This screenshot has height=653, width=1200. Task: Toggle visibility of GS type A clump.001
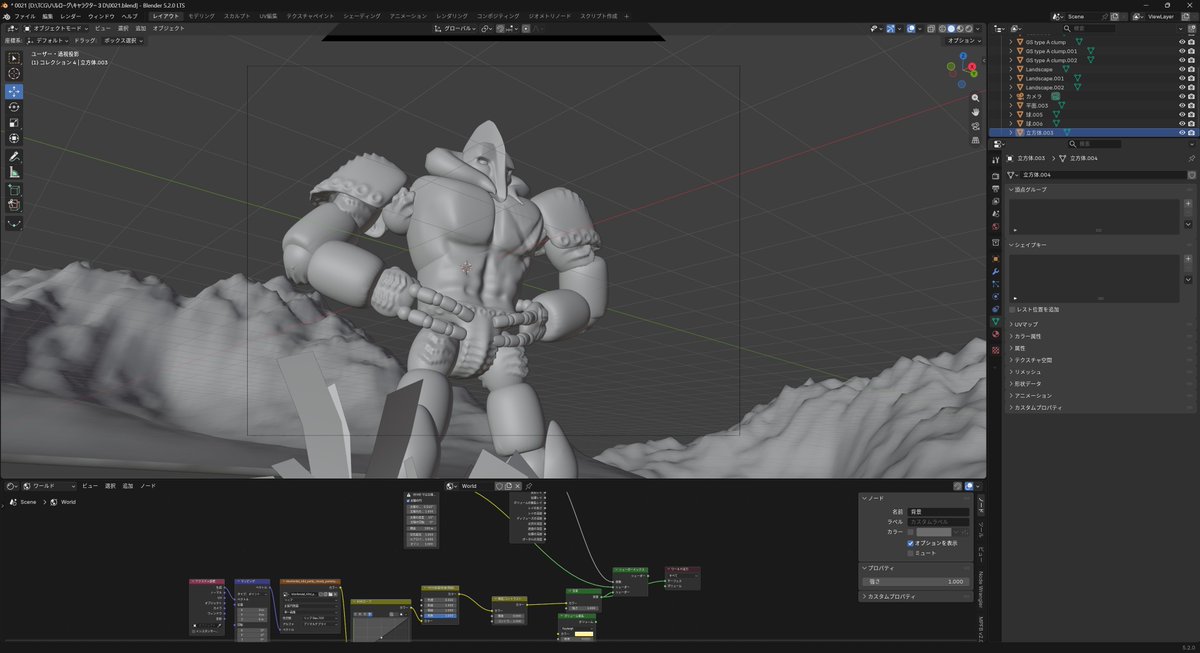tap(1181, 51)
